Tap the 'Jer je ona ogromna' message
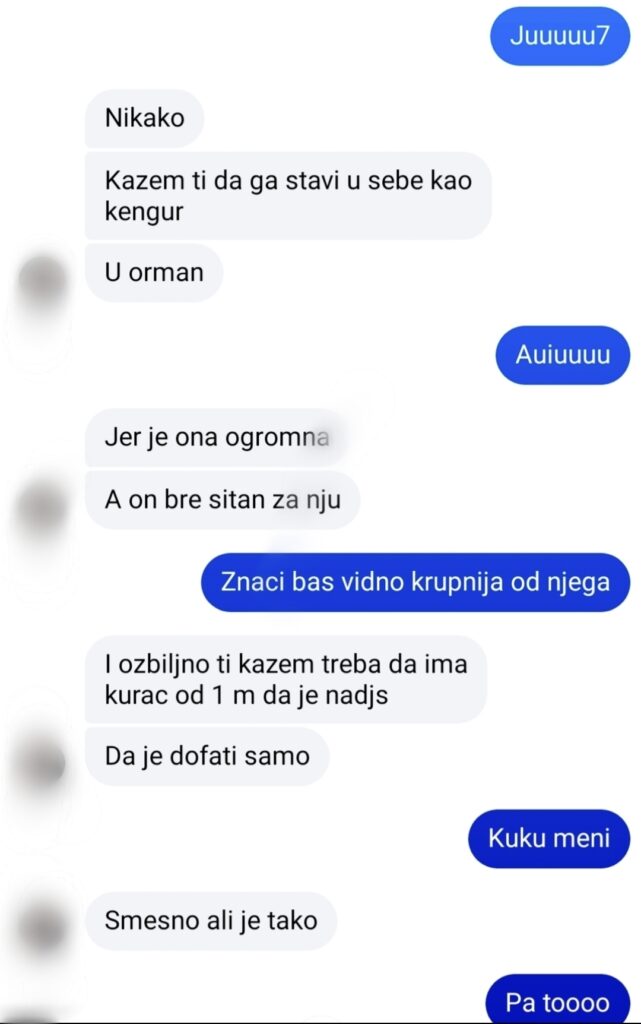 (x=217, y=438)
